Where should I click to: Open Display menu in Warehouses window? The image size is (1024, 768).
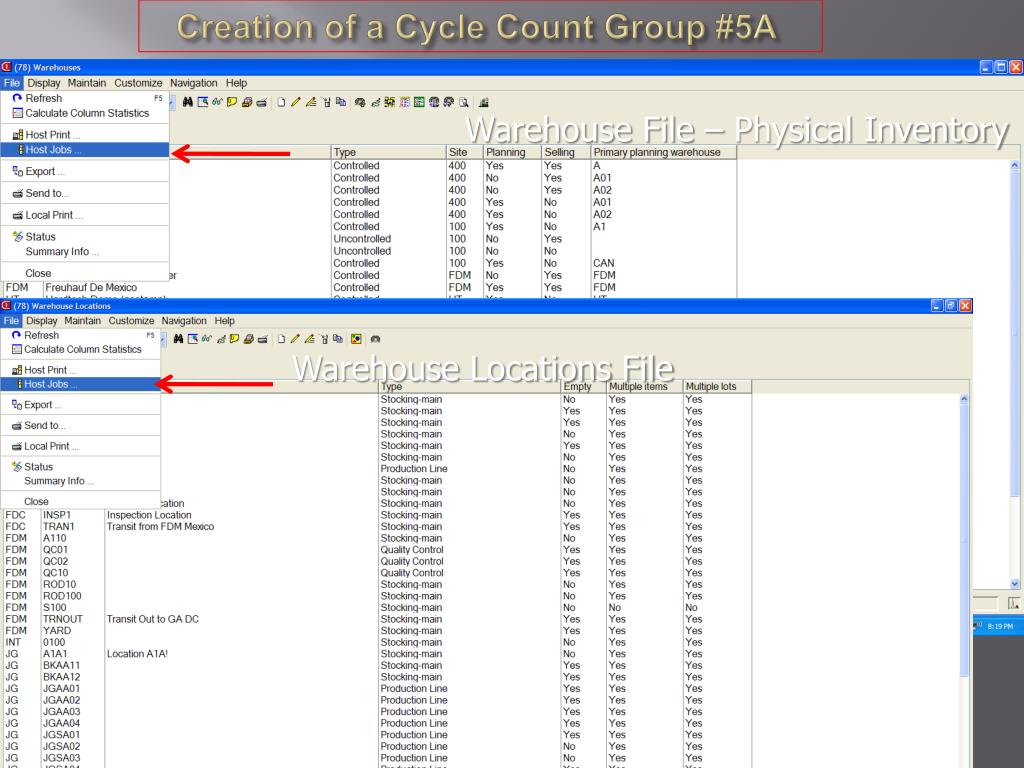44,83
